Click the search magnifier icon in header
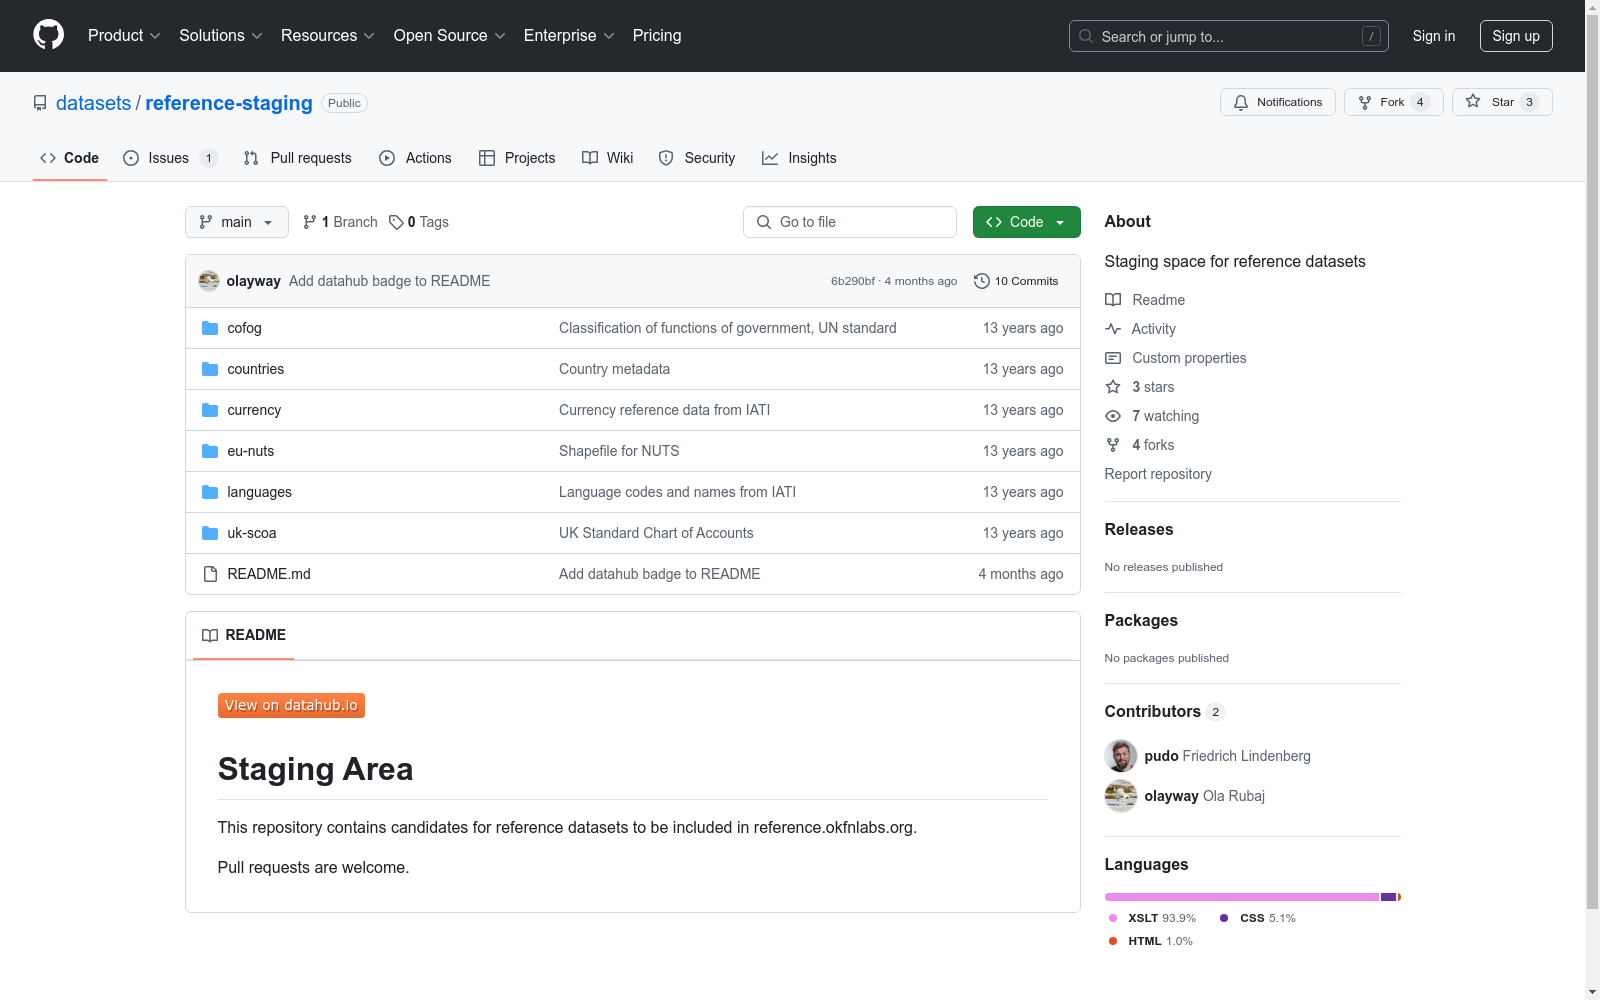The image size is (1600, 1000). click(1086, 36)
